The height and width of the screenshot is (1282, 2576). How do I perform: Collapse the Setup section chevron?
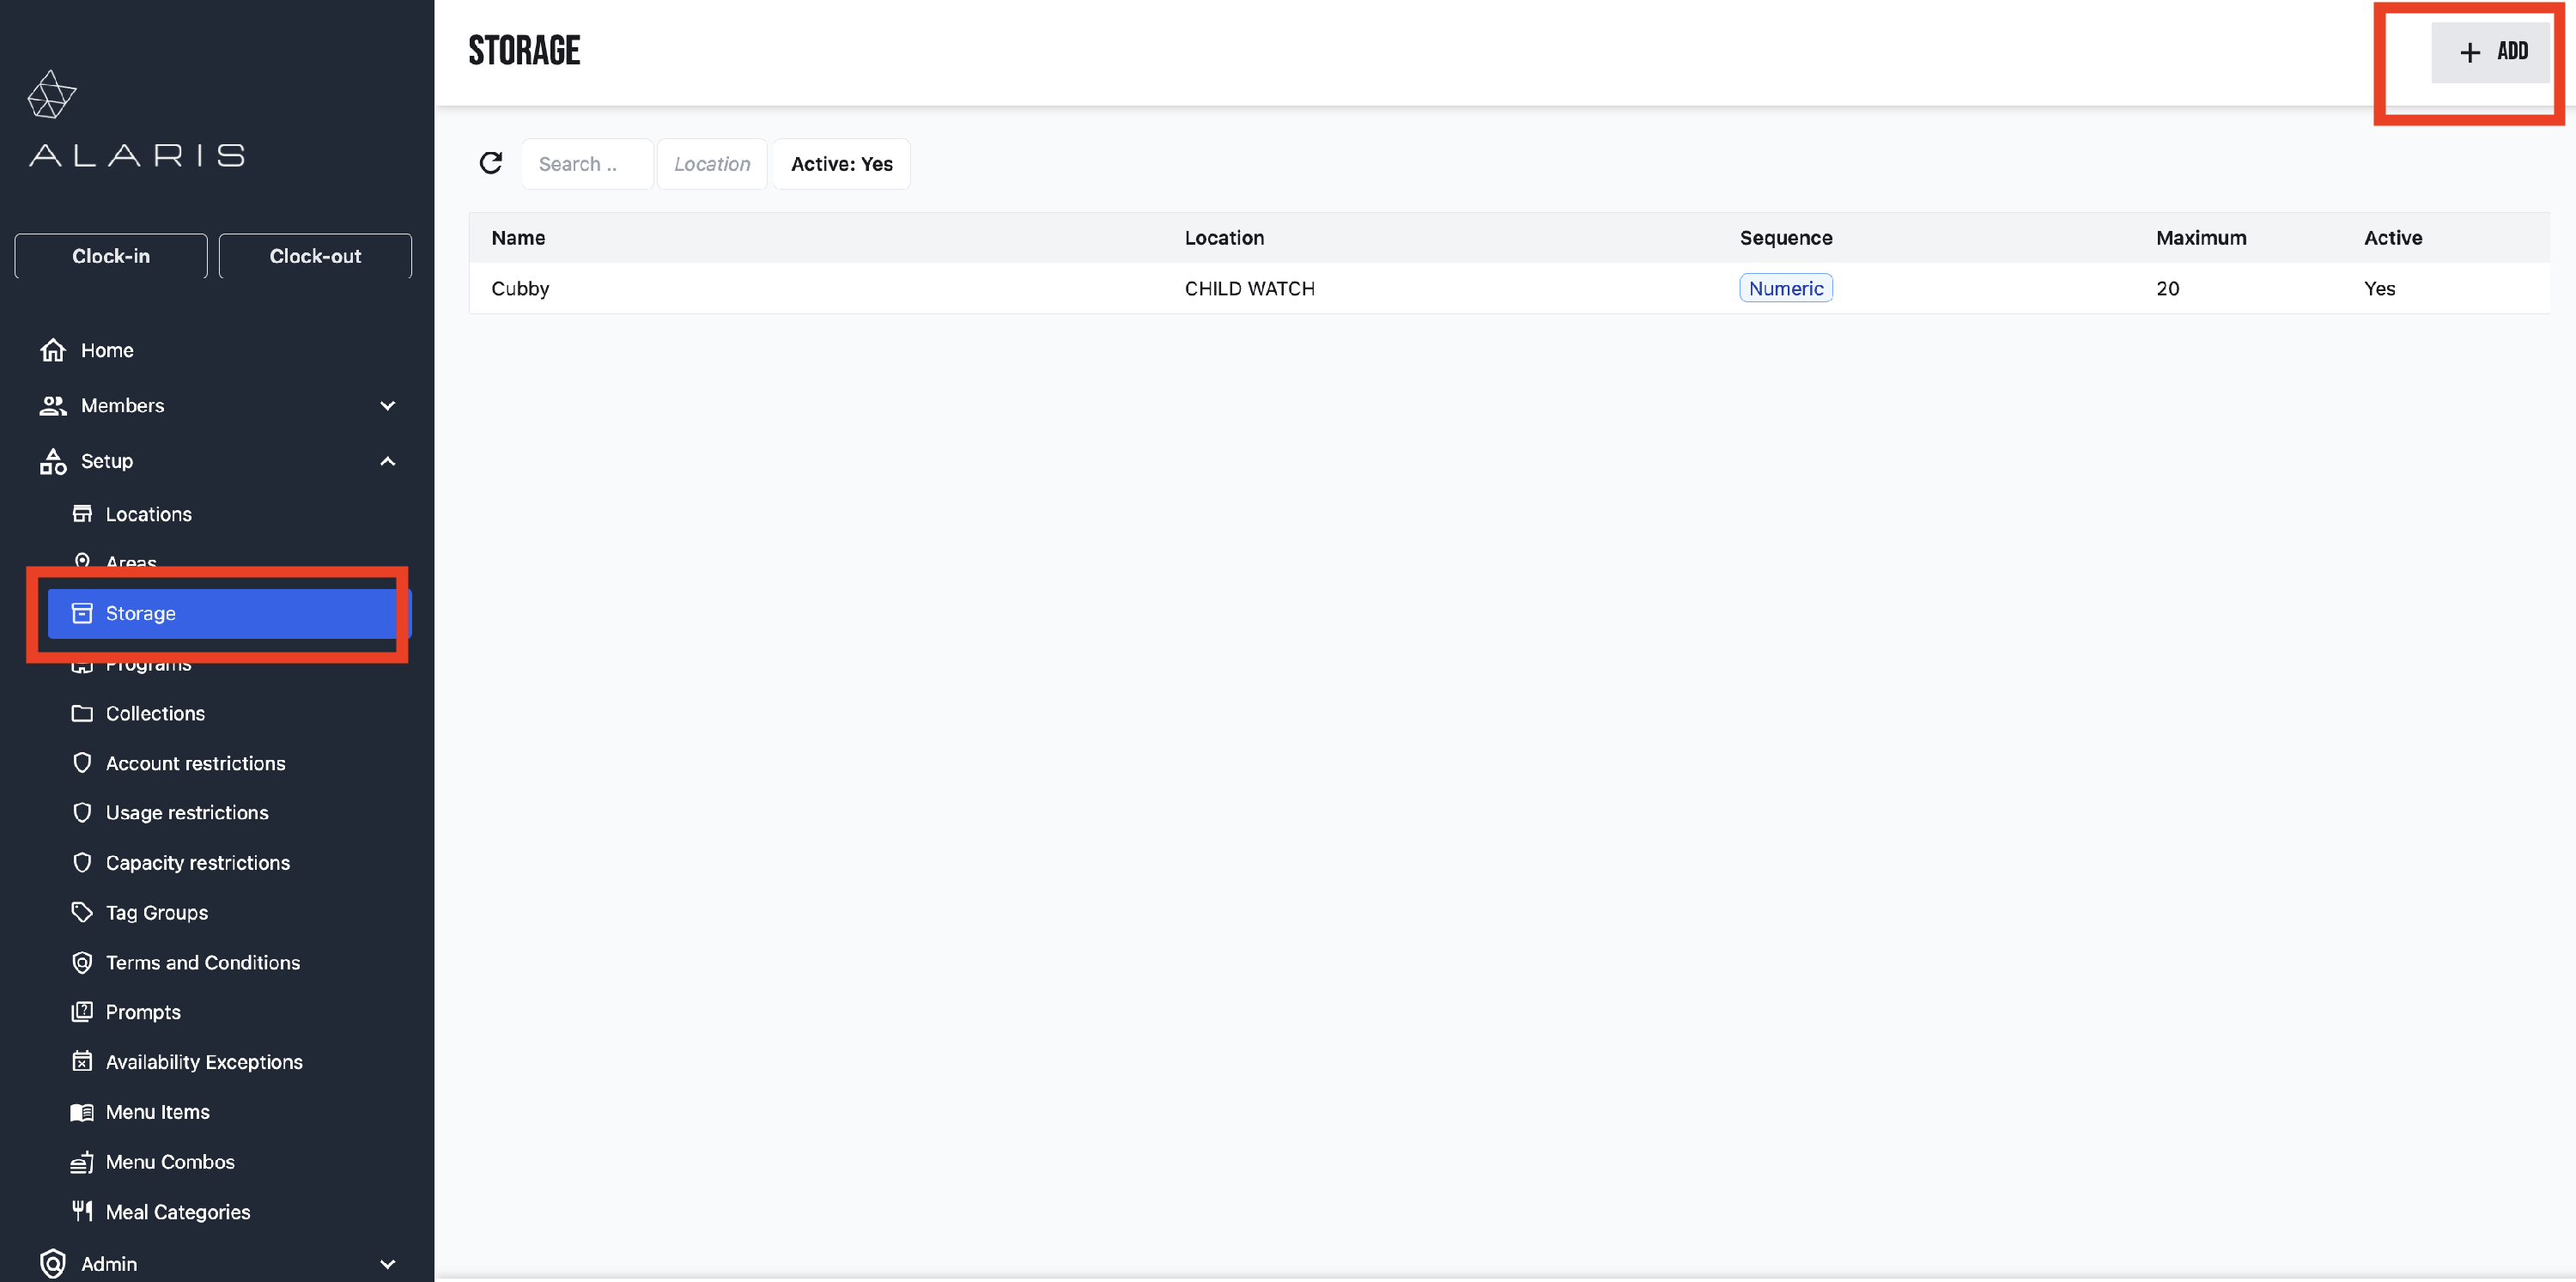[388, 461]
